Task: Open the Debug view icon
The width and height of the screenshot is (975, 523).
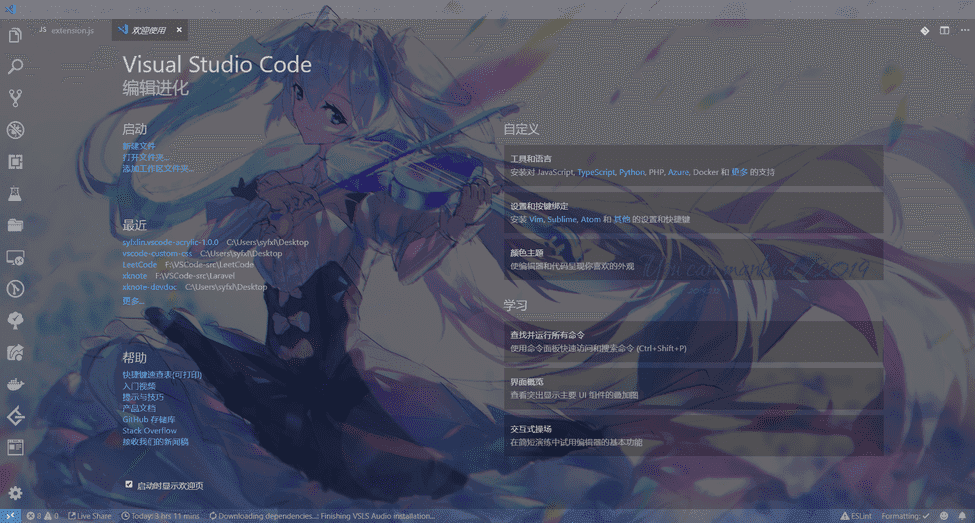Action: 15,130
